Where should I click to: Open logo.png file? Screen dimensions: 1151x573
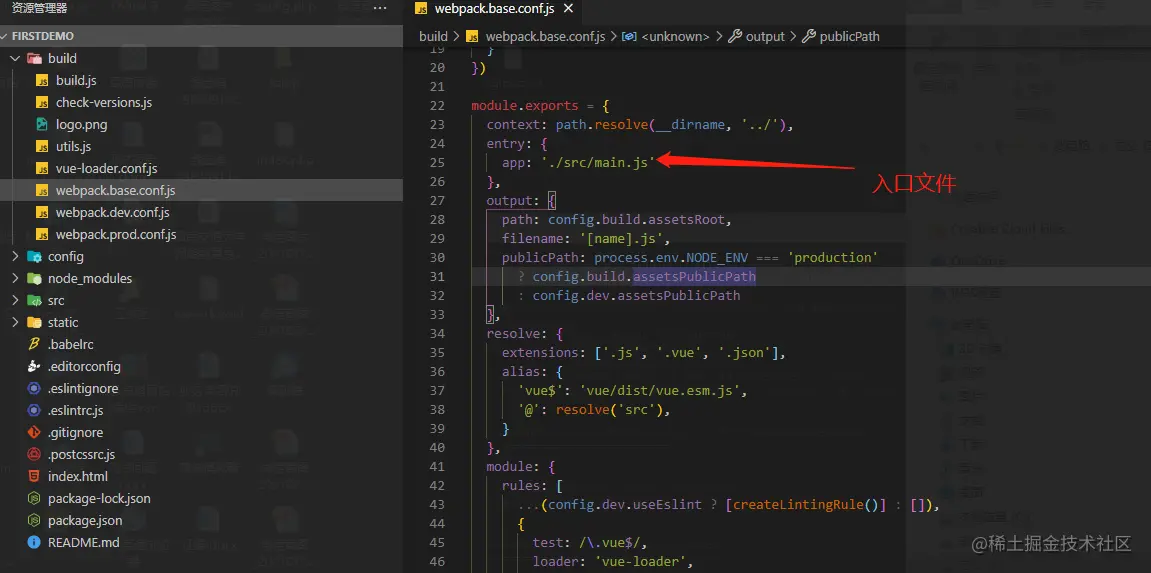coord(81,124)
